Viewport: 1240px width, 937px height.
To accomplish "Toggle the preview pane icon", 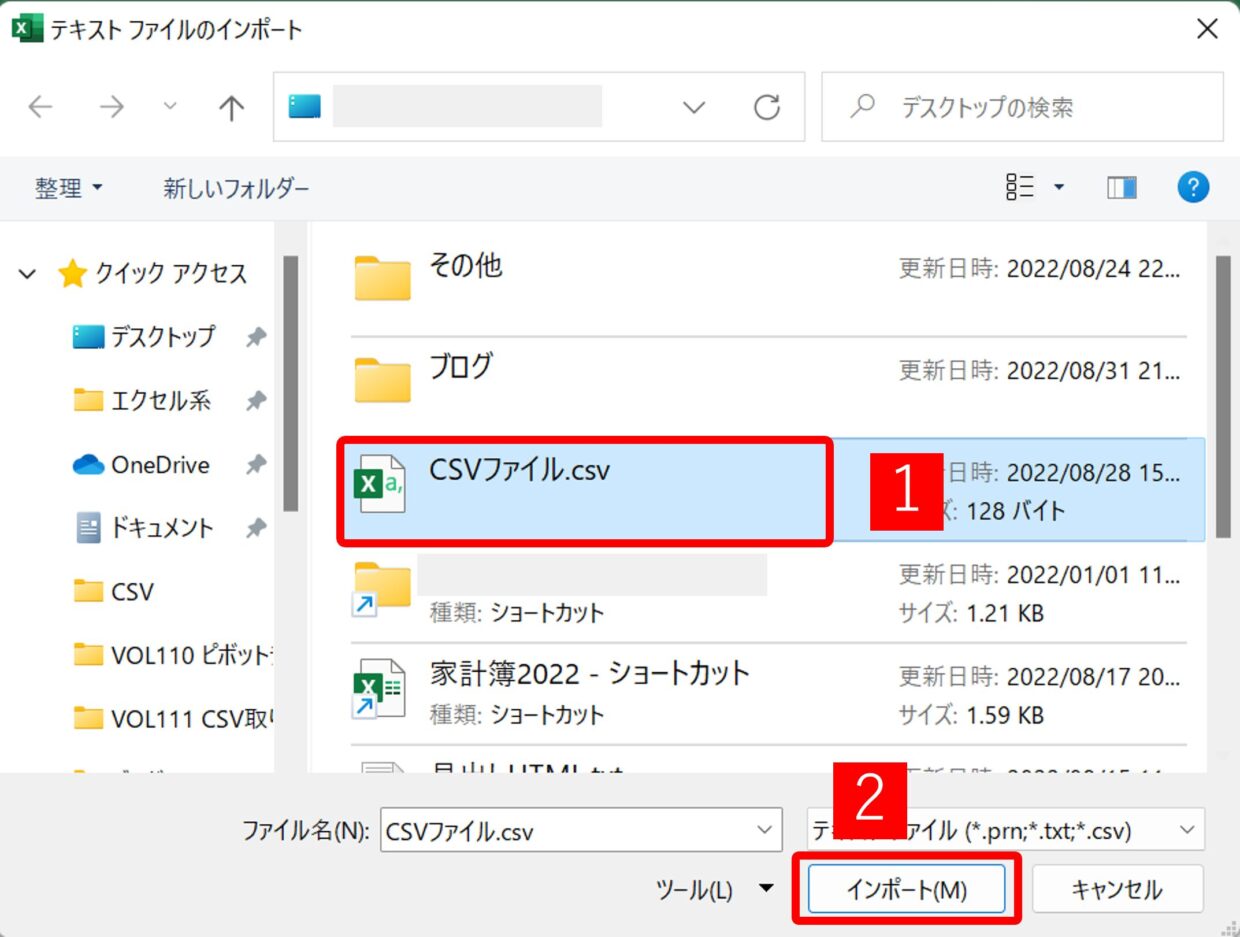I will coord(1122,187).
